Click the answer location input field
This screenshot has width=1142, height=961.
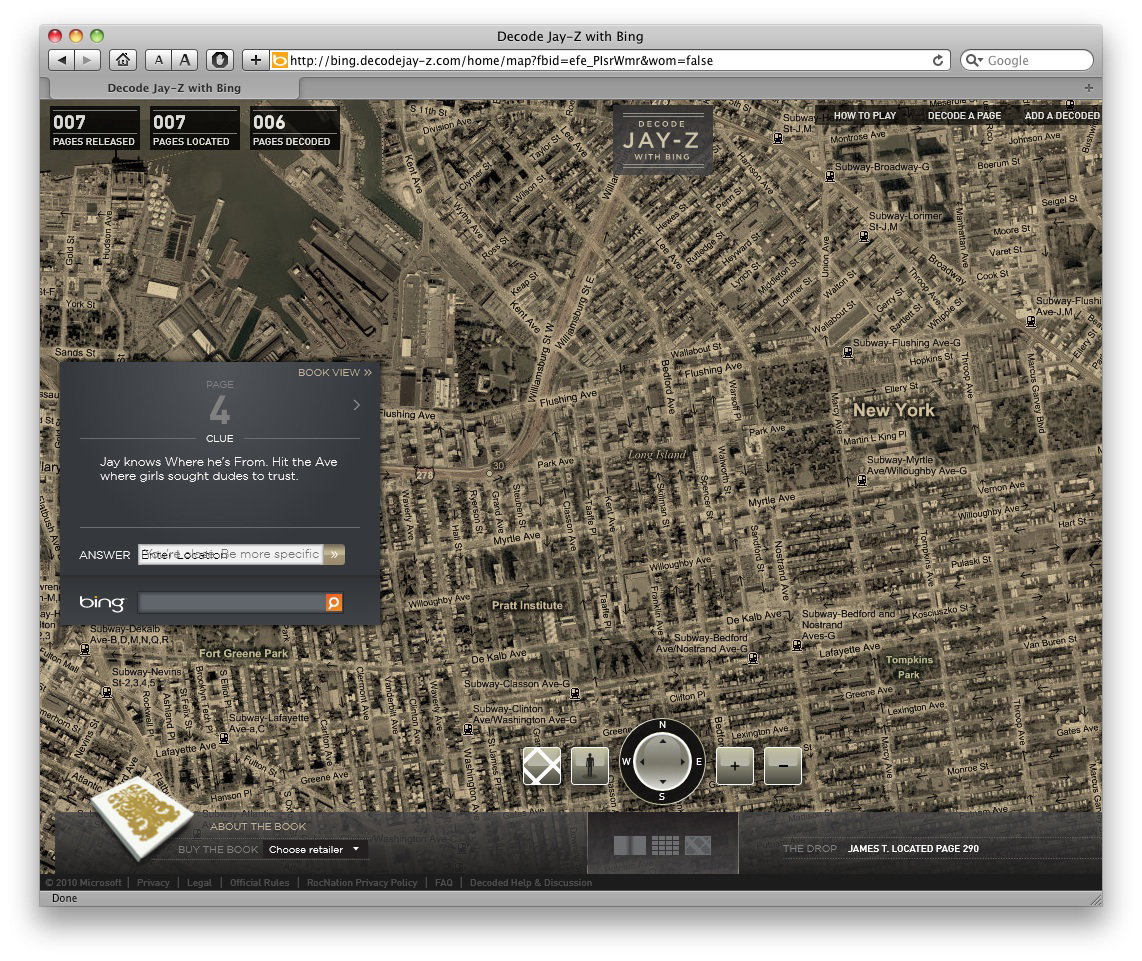[x=231, y=554]
